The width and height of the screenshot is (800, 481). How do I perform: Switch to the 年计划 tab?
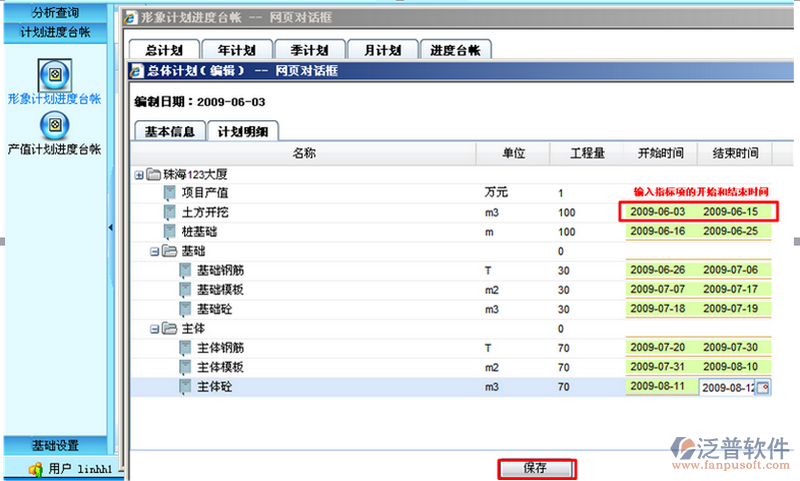point(237,50)
